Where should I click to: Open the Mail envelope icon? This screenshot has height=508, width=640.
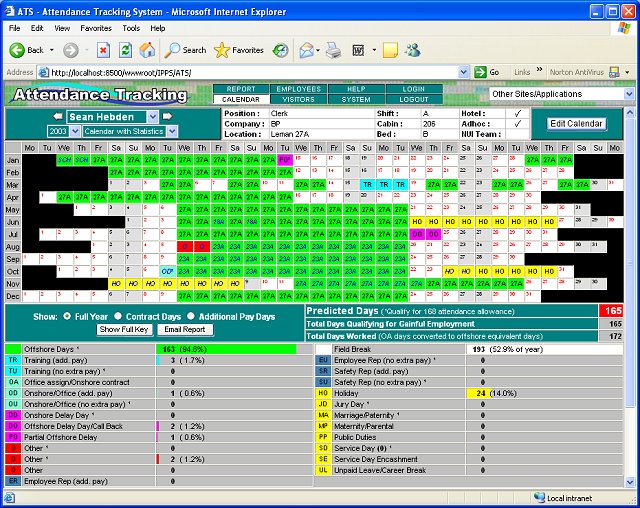pyautogui.click(x=306, y=50)
